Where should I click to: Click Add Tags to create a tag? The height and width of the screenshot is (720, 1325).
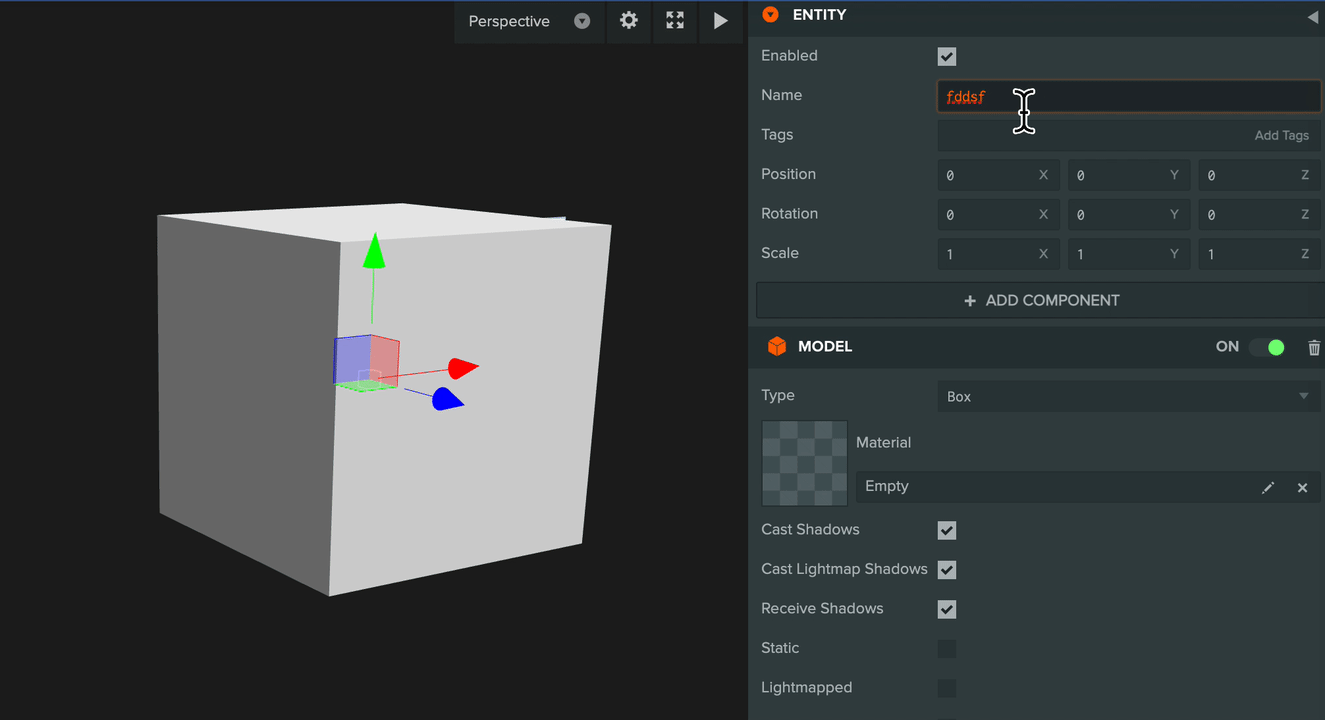[x=1281, y=135]
